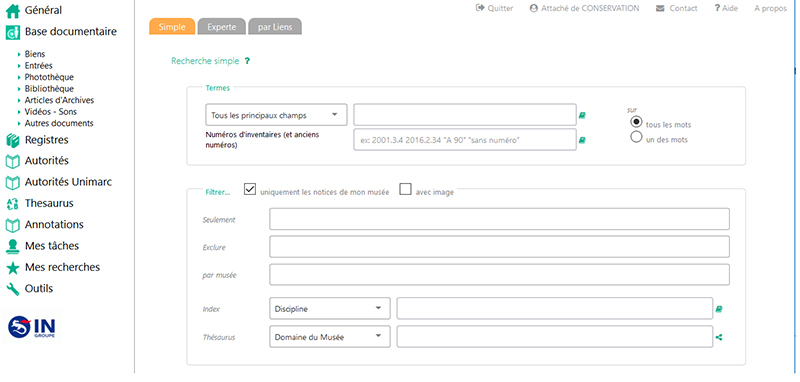Open the Bibliothèque section
This screenshot has width=800, height=382.
click(49, 89)
